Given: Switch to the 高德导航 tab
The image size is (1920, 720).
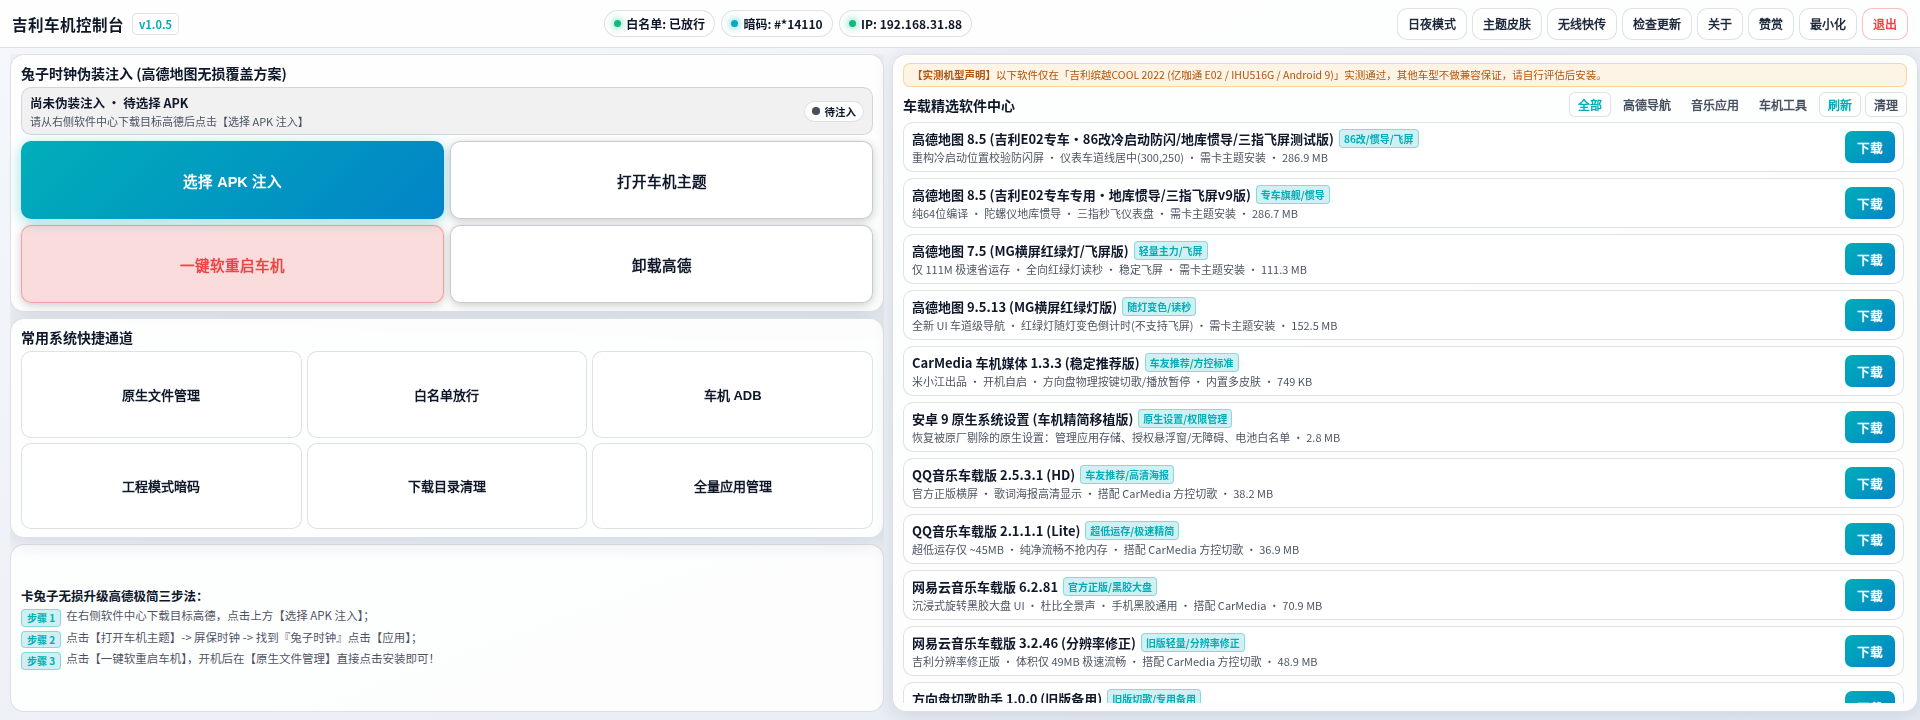Looking at the screenshot, I should coord(1647,105).
